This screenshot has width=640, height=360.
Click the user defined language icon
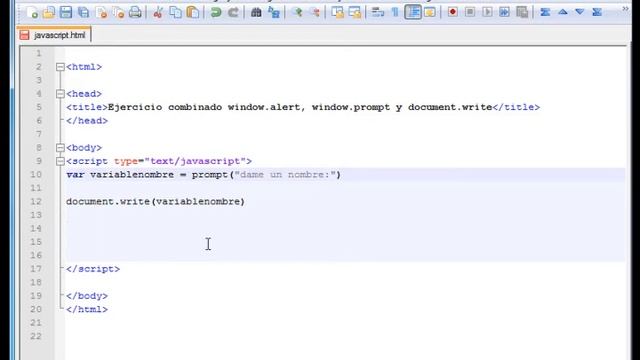coord(430,13)
